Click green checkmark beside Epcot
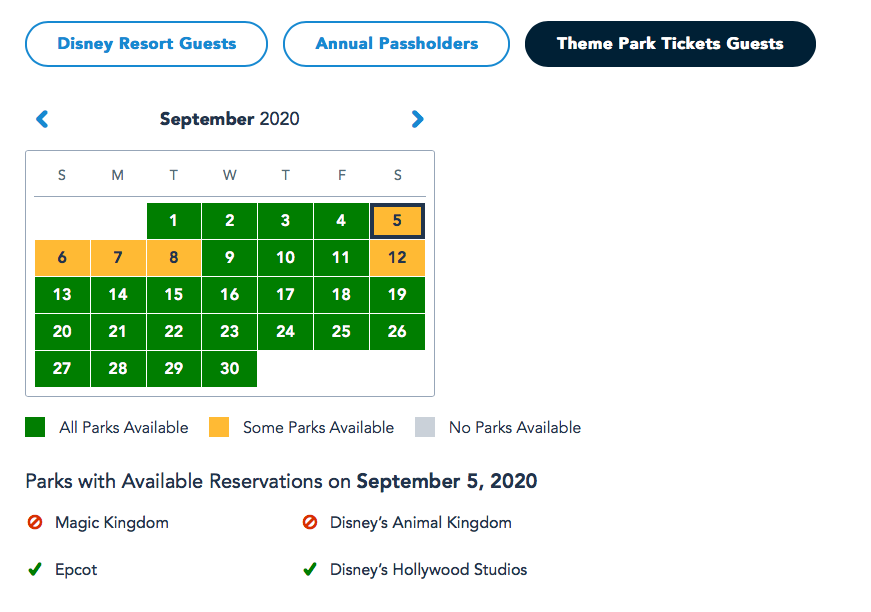Viewport: 871px width, 612px height. (35, 570)
